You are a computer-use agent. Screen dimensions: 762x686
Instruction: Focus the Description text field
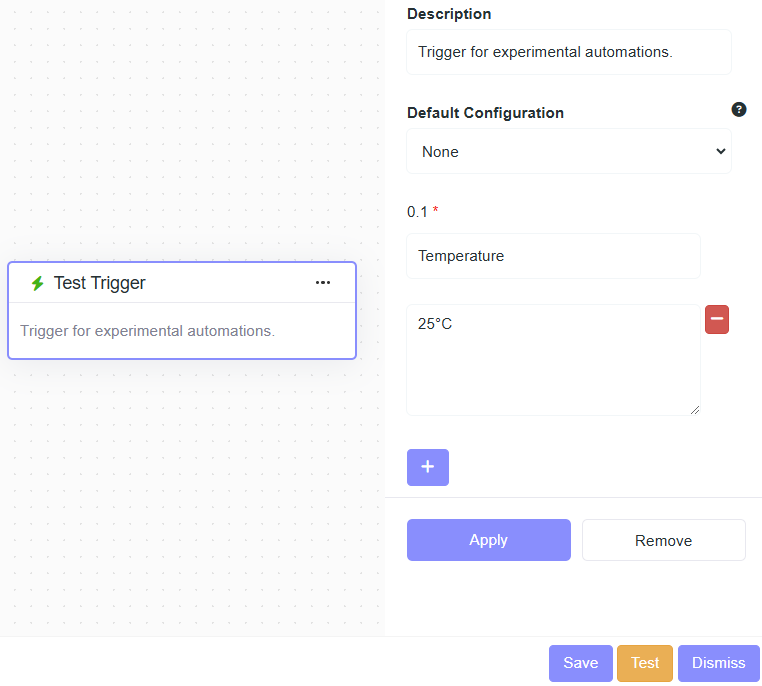pyautogui.click(x=568, y=52)
